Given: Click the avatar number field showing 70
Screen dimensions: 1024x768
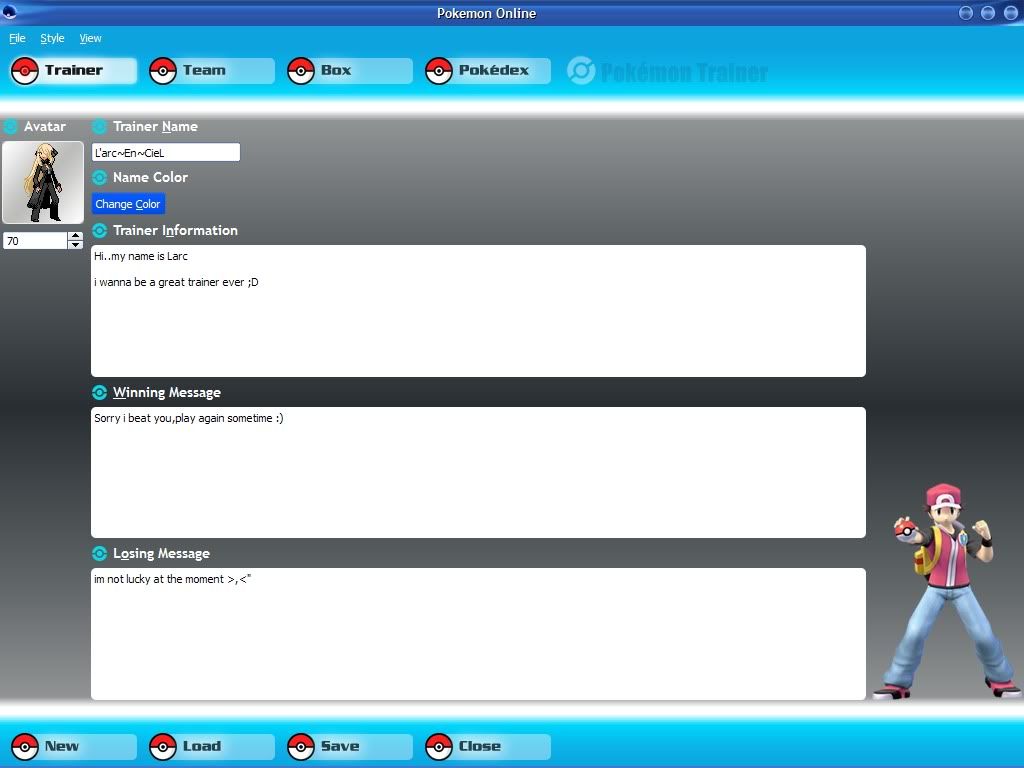Looking at the screenshot, I should pos(35,240).
